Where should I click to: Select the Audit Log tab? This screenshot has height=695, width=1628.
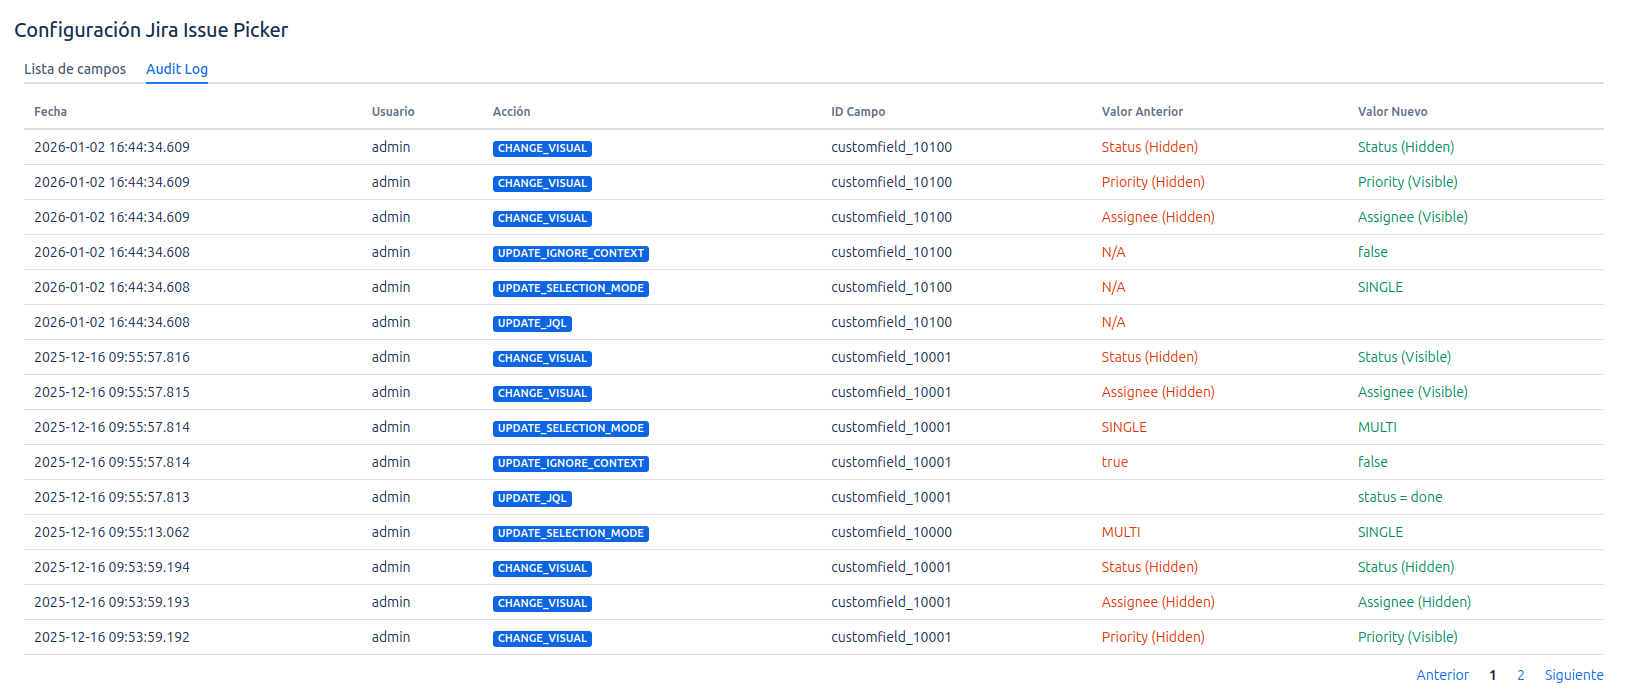point(177,69)
